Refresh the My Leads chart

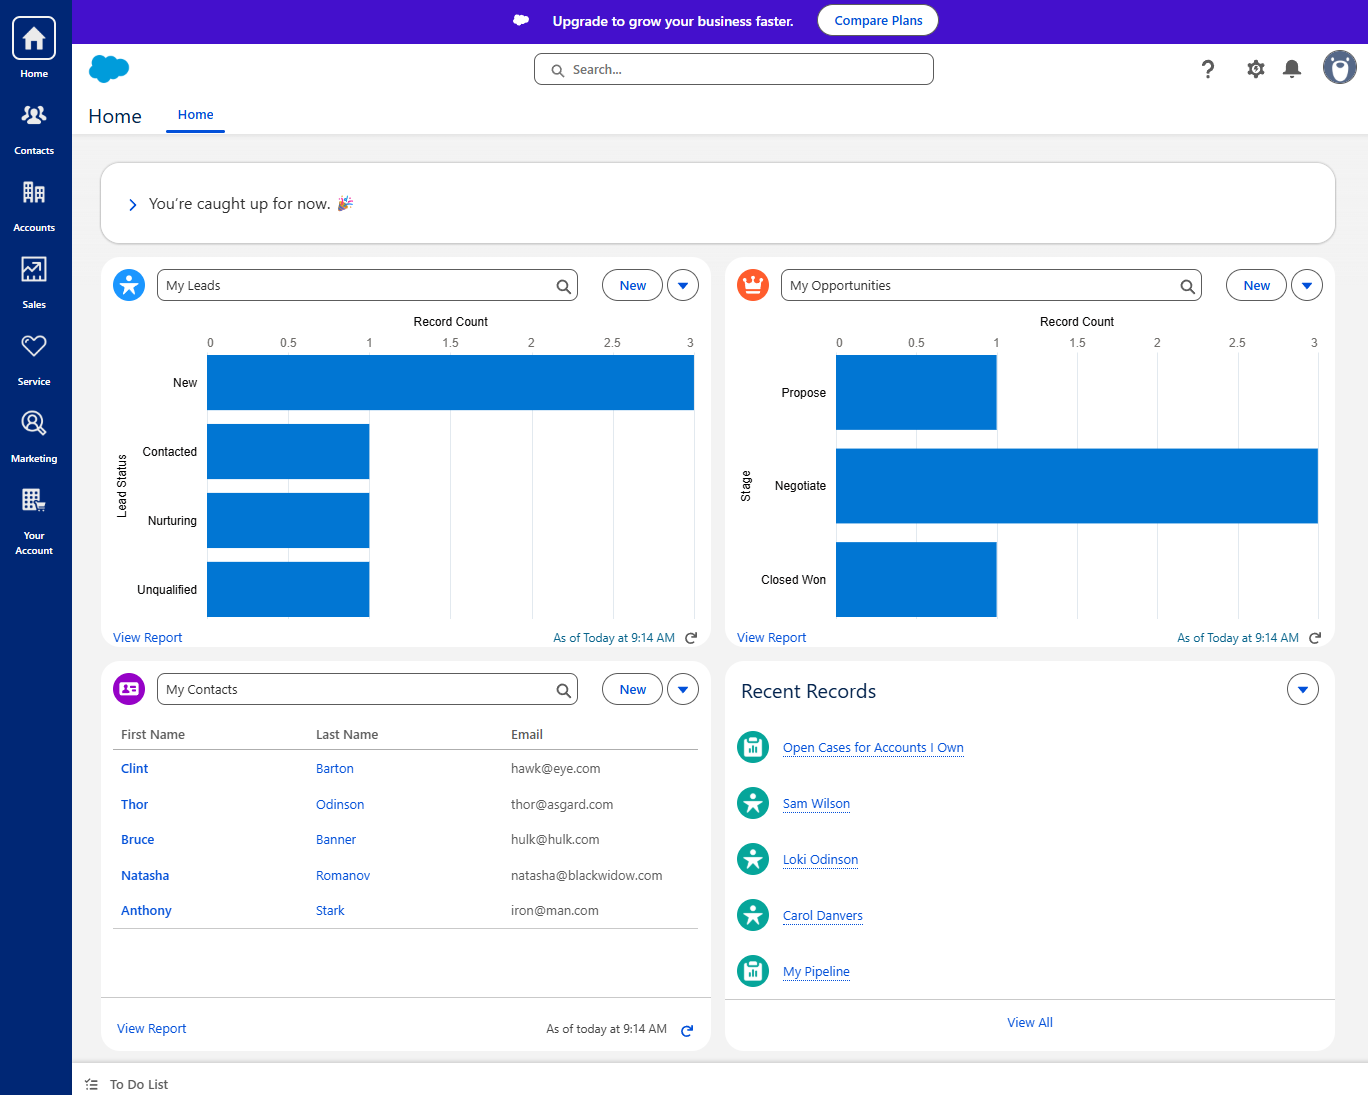tap(690, 637)
